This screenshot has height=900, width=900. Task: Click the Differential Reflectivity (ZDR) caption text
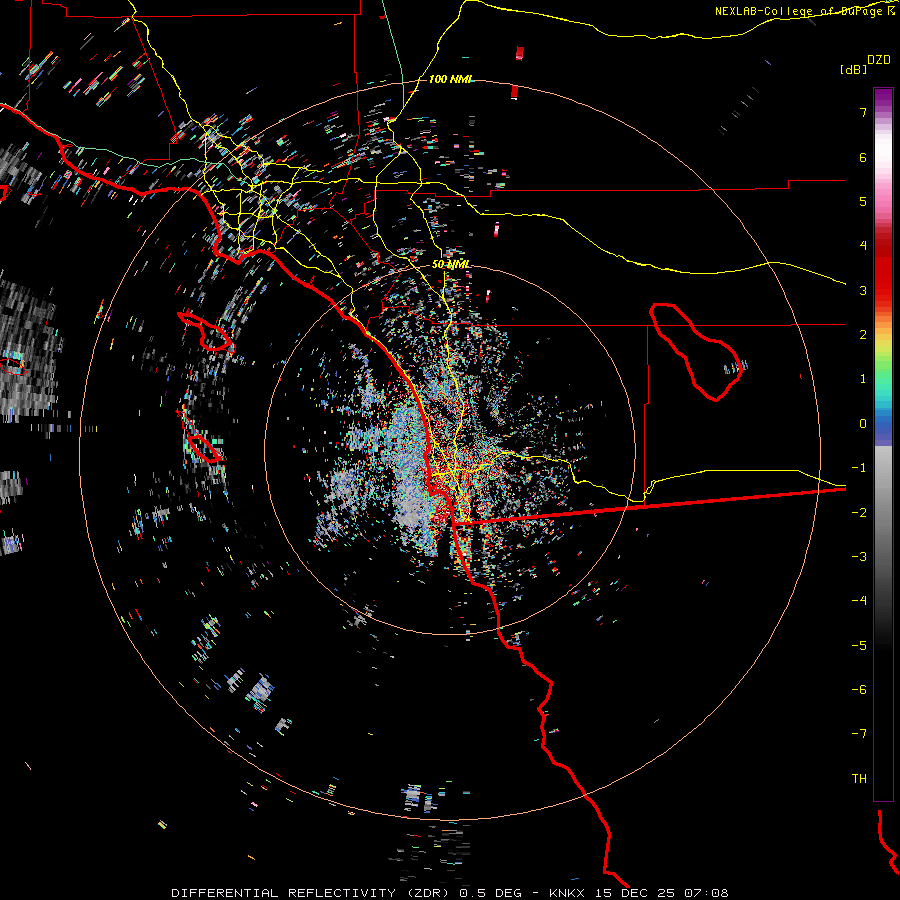point(312,893)
